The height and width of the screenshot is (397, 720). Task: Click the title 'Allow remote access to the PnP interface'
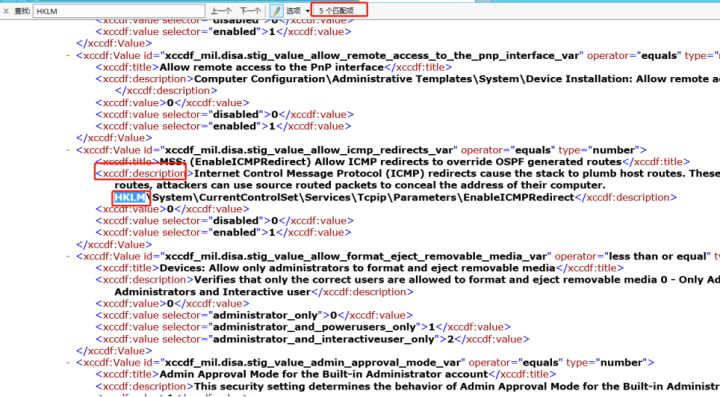pyautogui.click(x=271, y=67)
